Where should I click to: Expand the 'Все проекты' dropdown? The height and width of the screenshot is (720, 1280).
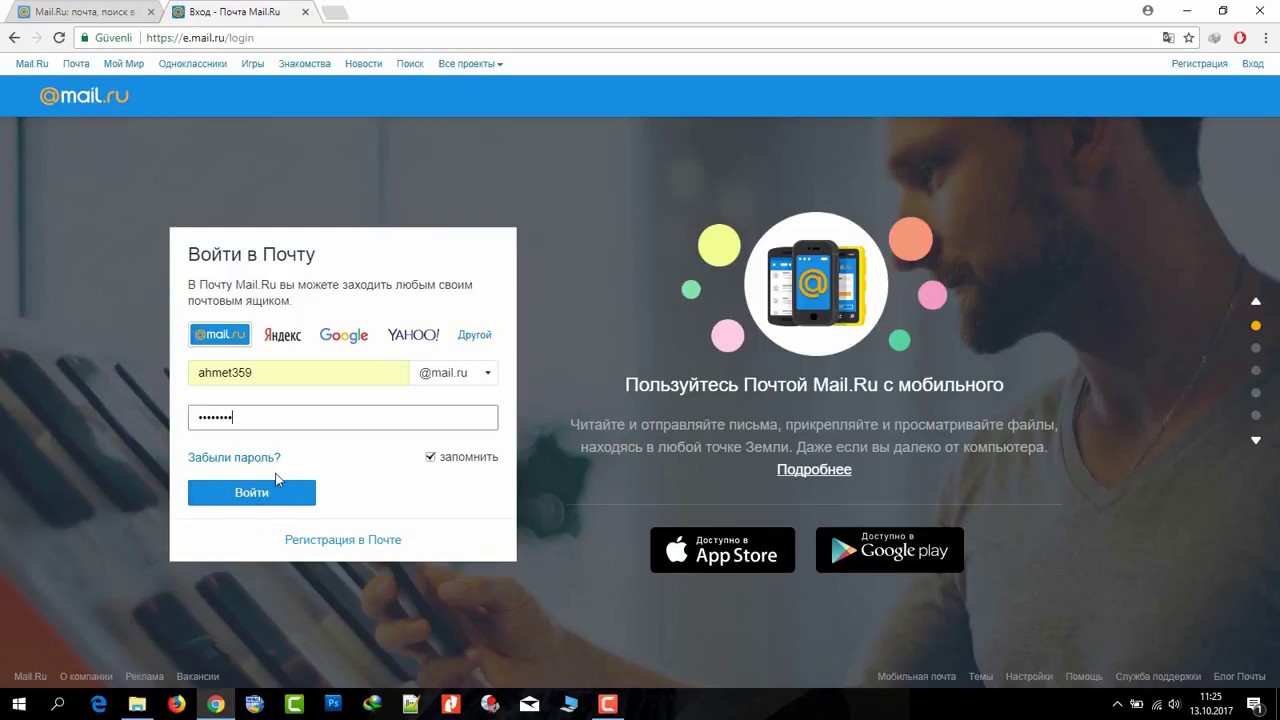[470, 64]
